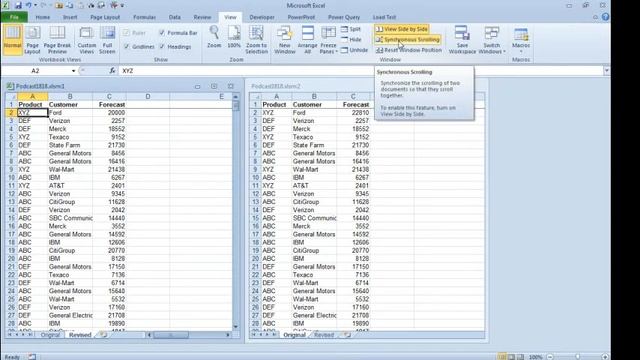Save Workspace layout
Image resolution: width=640 pixels, height=360 pixels.
tap(462, 40)
